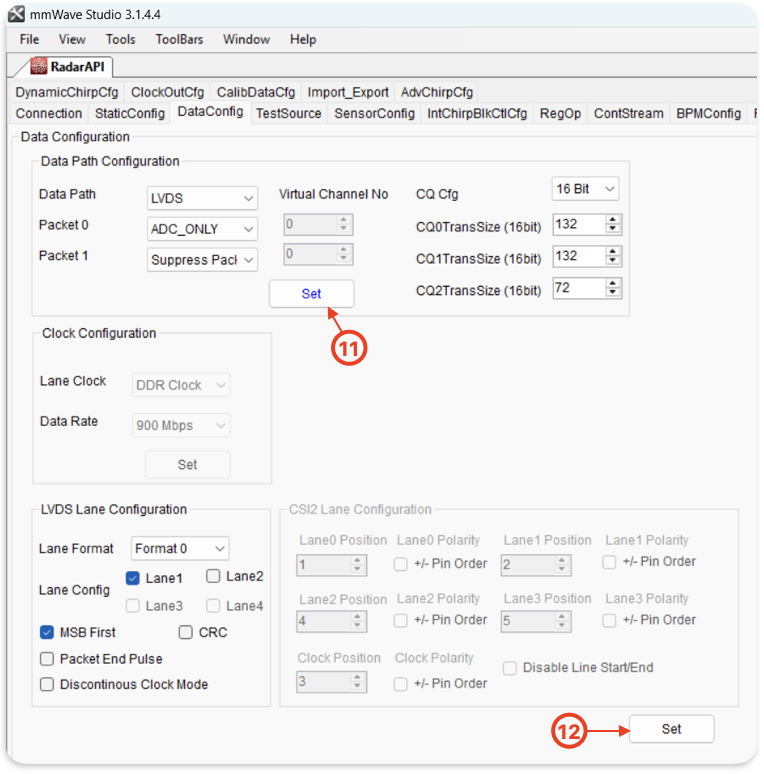Open the CQ Cfg 16 Bit dropdown
764x774 pixels.
(585, 189)
